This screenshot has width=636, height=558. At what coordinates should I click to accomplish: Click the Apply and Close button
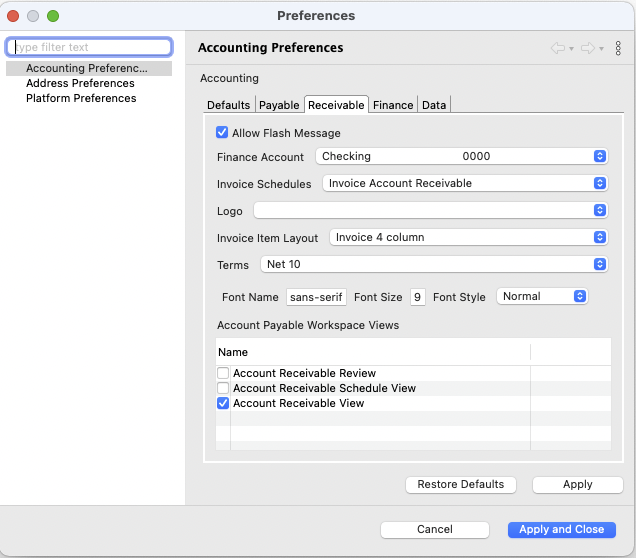(562, 530)
